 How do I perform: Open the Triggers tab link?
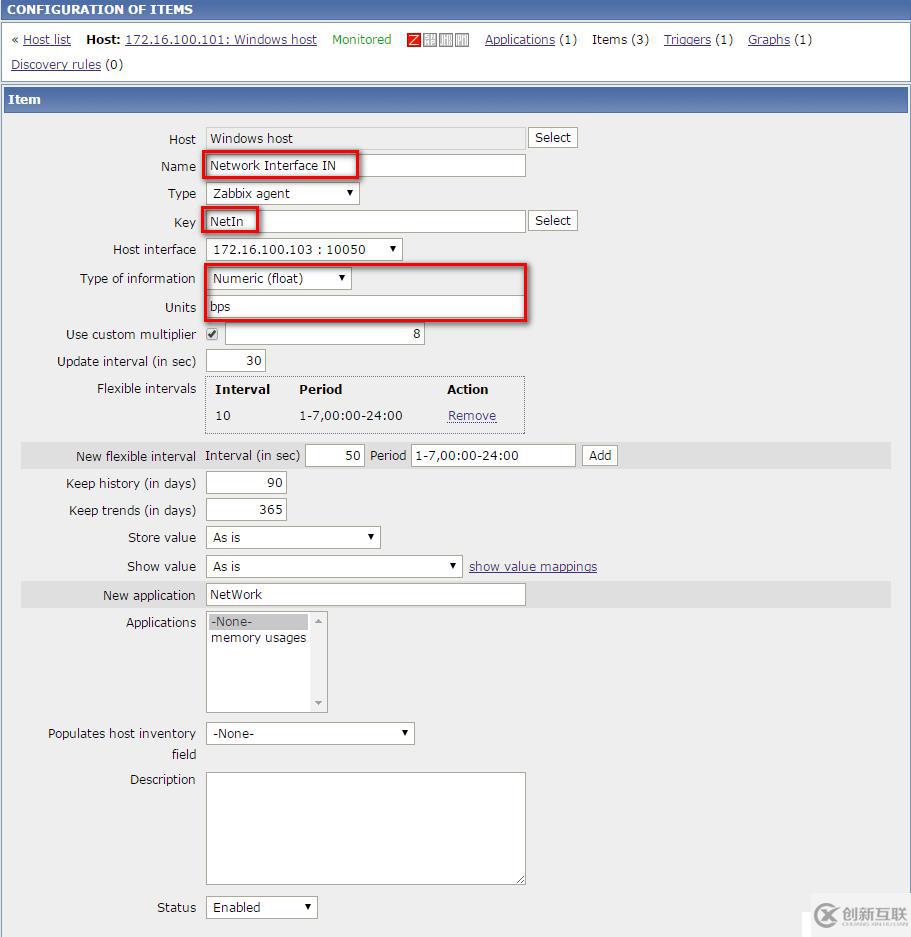click(x=687, y=39)
